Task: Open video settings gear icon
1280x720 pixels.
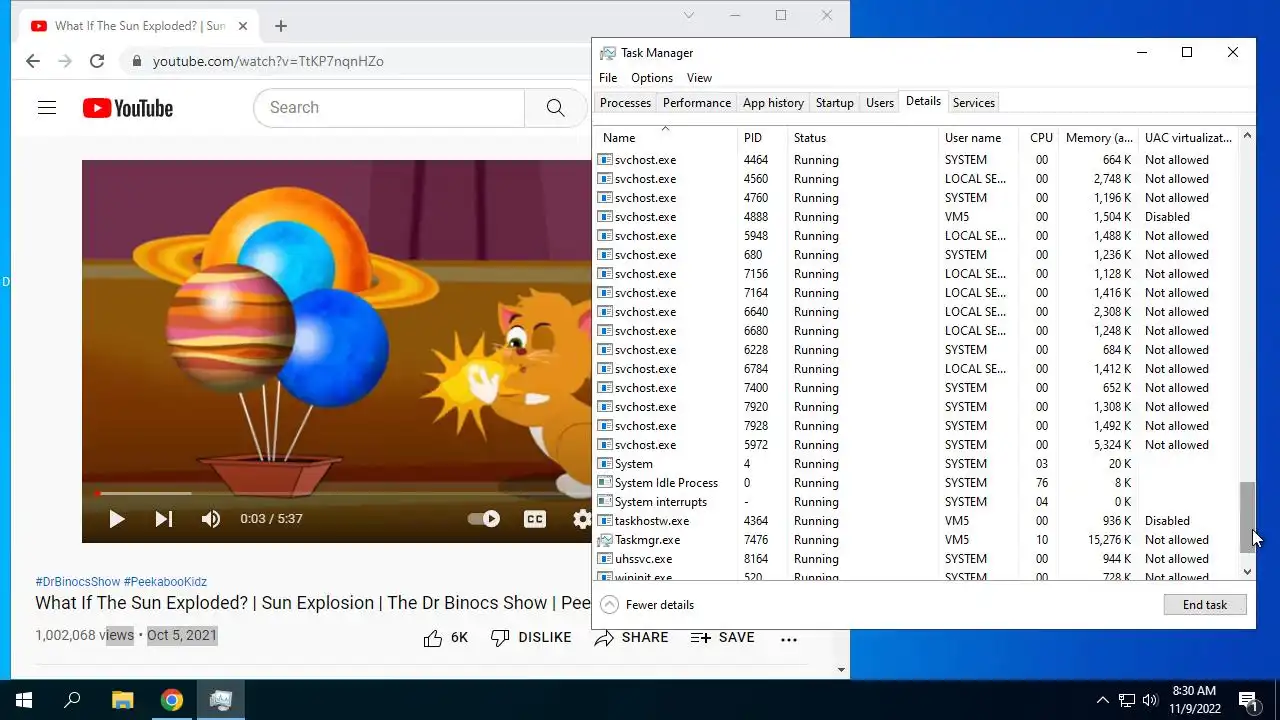Action: point(582,519)
